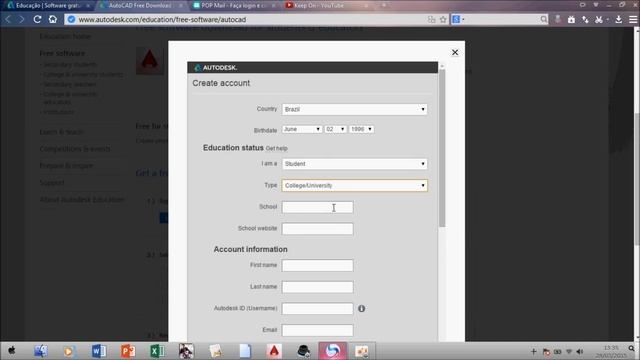Viewport: 640px width, 360px height.
Task: Open the browser home page icon
Action: point(53,19)
